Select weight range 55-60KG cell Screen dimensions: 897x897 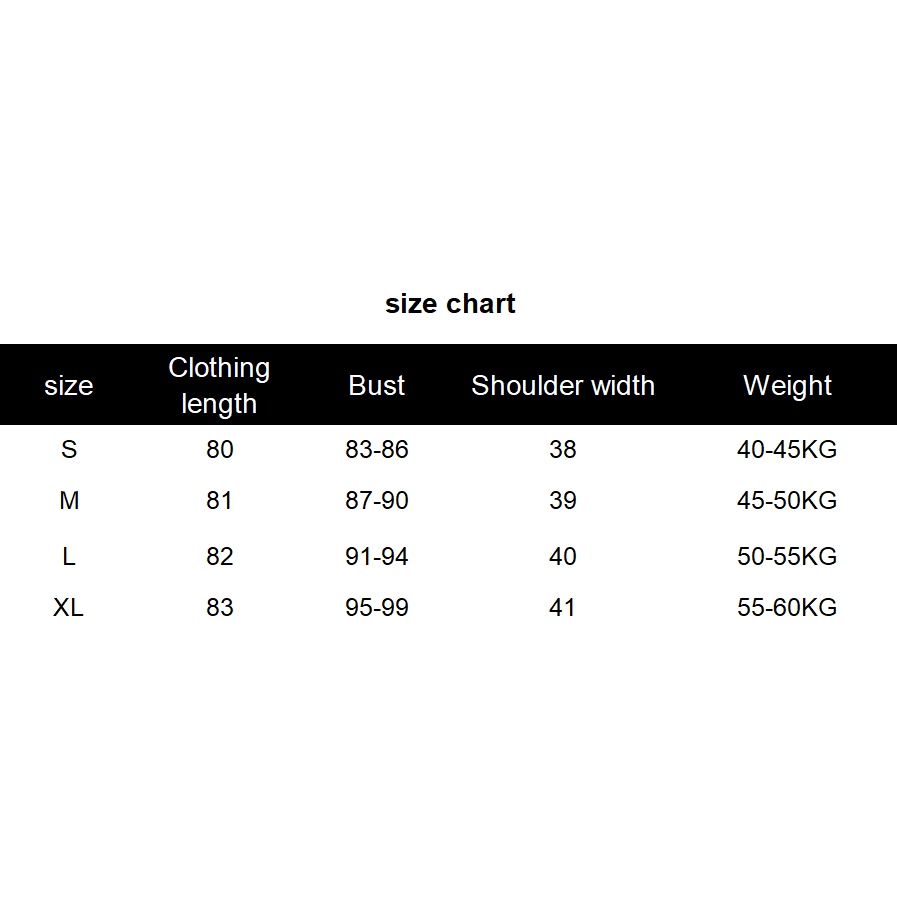[787, 608]
